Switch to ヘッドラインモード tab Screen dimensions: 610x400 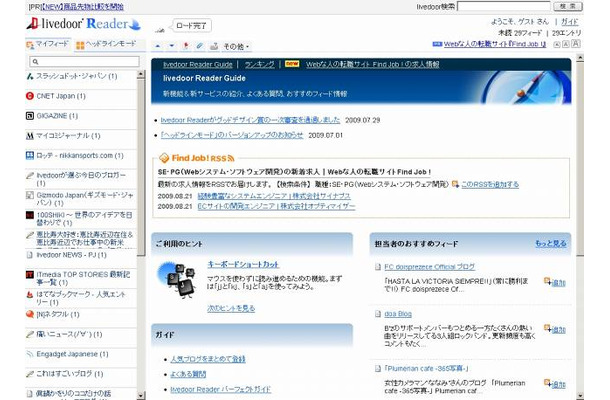tap(106, 44)
